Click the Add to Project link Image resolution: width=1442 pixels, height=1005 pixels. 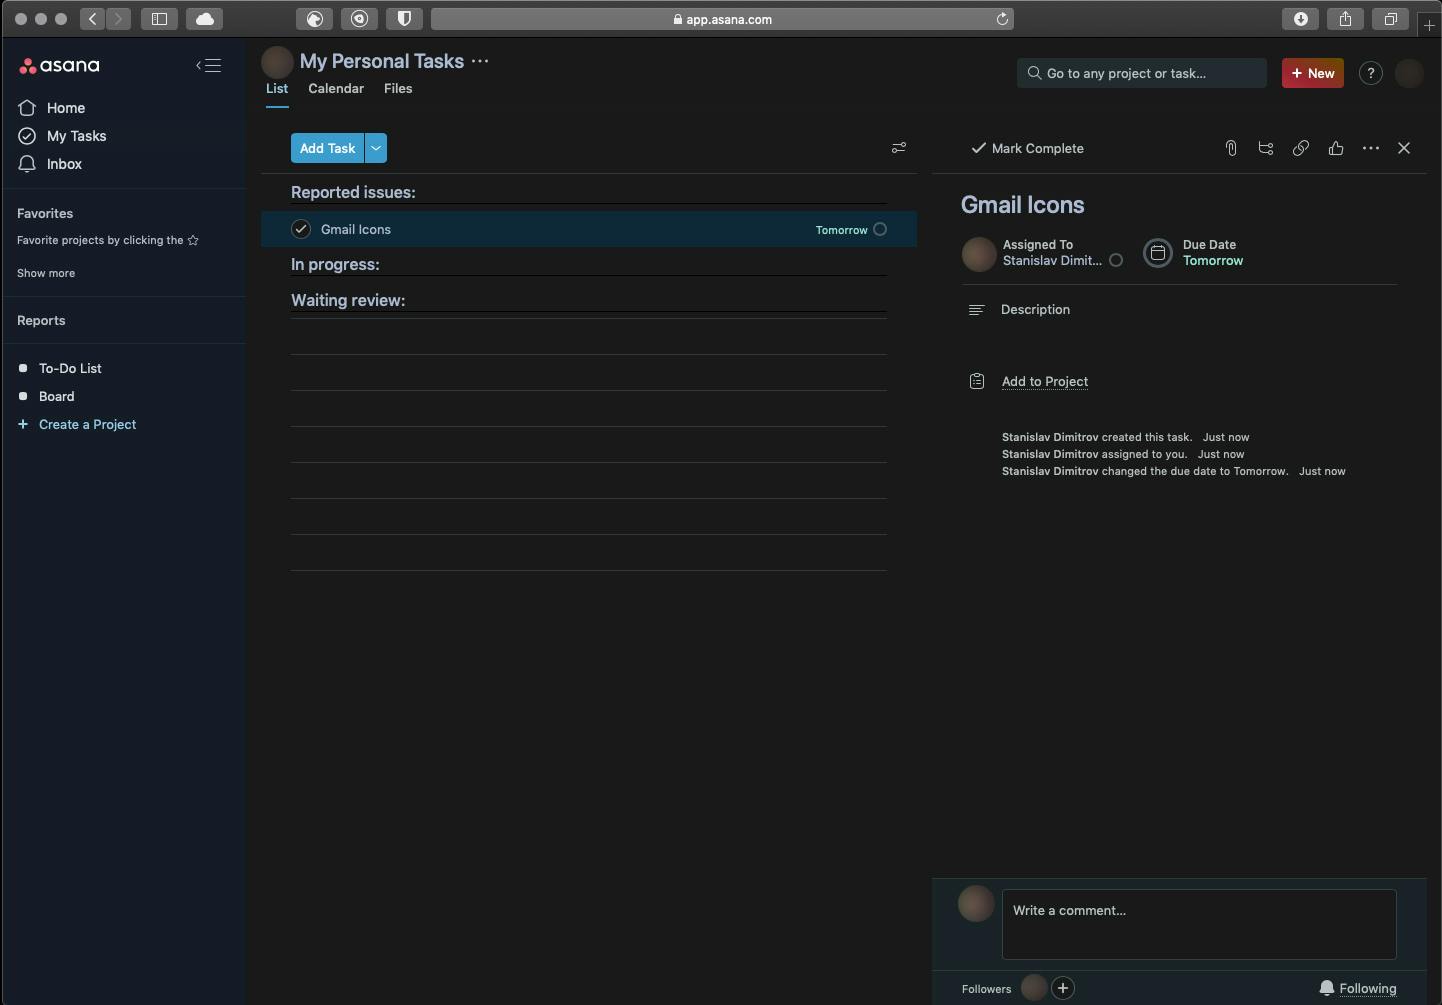point(1045,382)
